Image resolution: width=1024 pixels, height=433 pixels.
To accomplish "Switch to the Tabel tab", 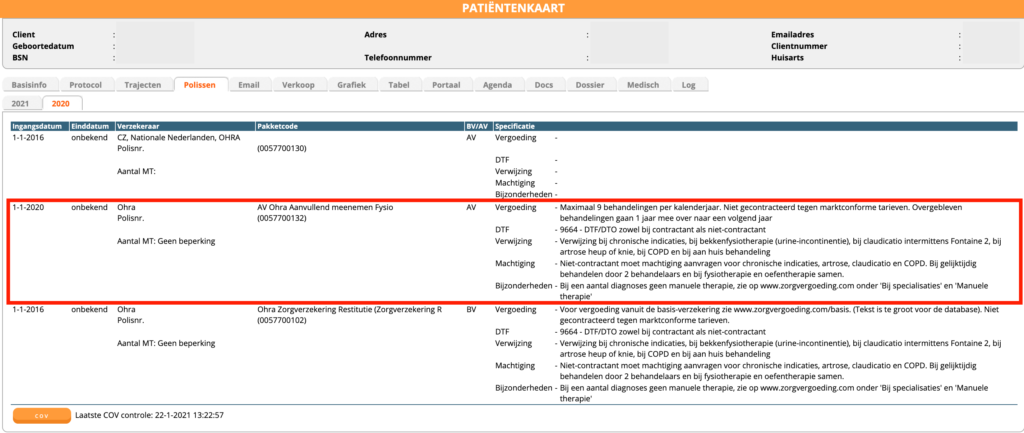I will [x=399, y=85].
